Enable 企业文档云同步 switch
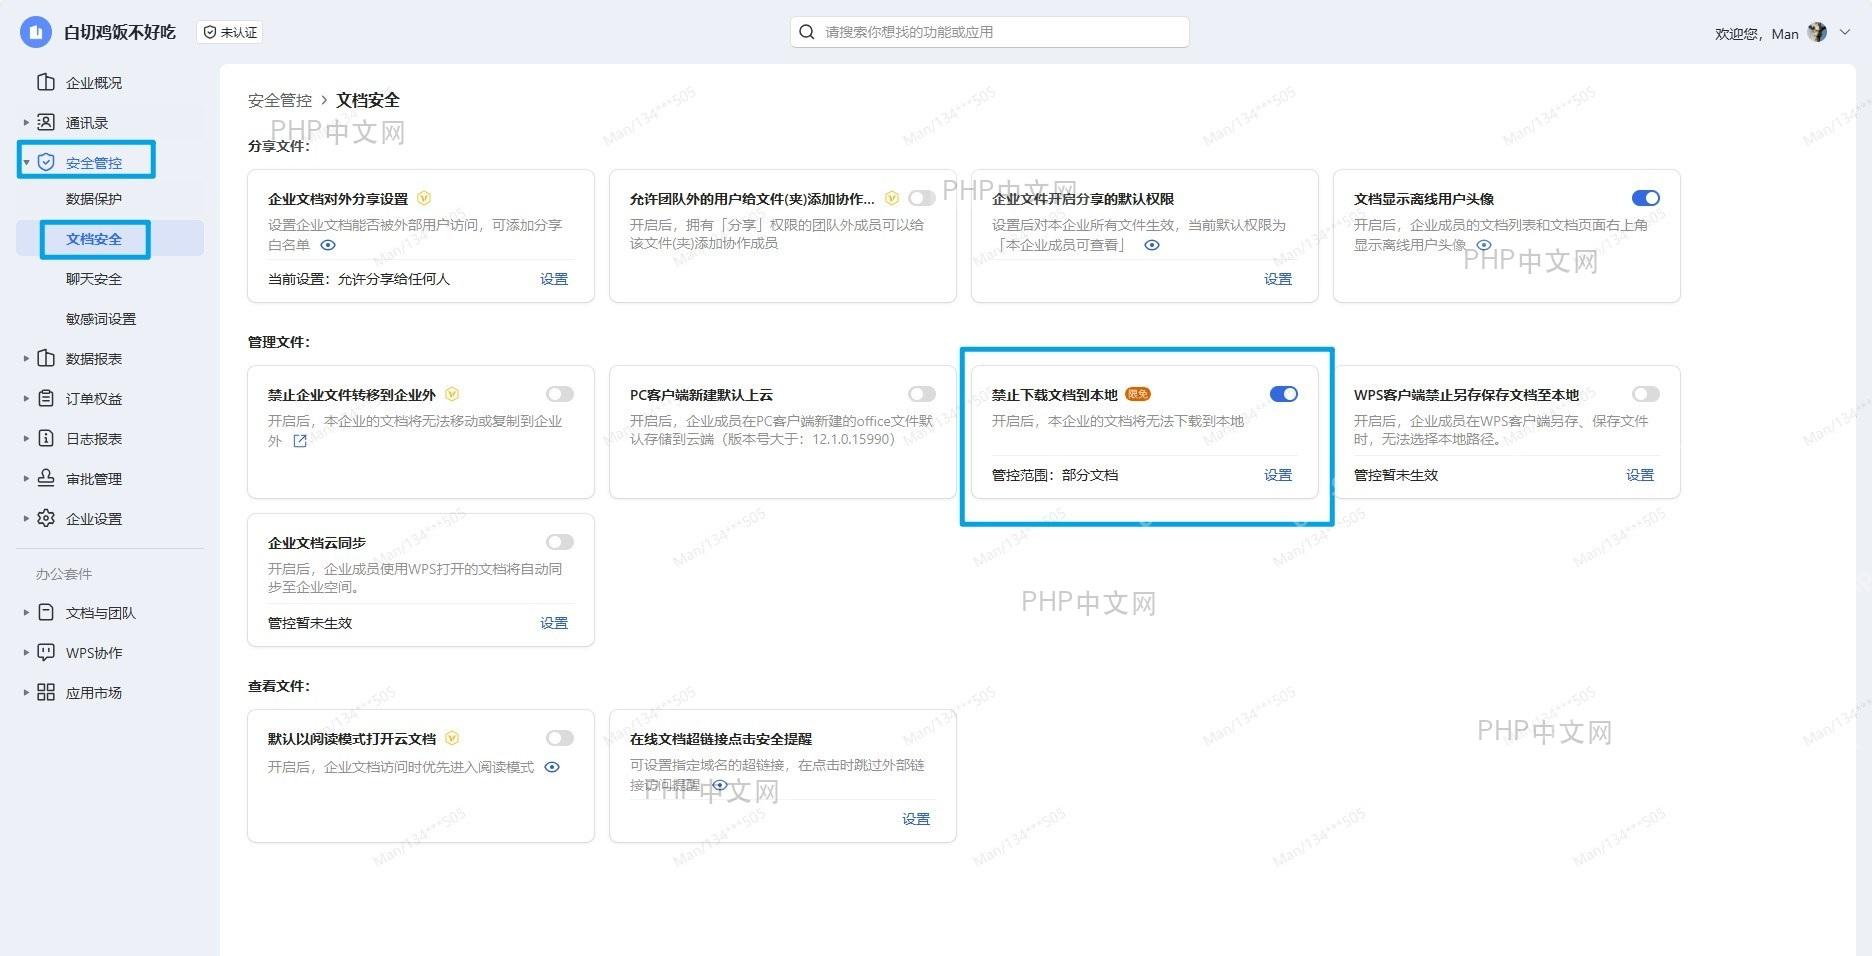The image size is (1872, 956). click(560, 542)
